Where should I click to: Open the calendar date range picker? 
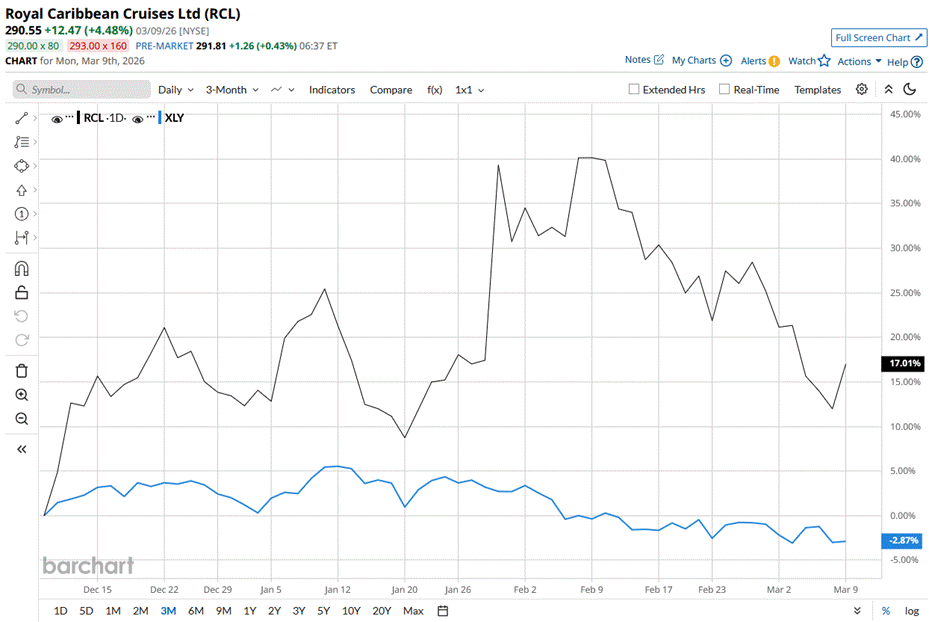click(x=443, y=611)
